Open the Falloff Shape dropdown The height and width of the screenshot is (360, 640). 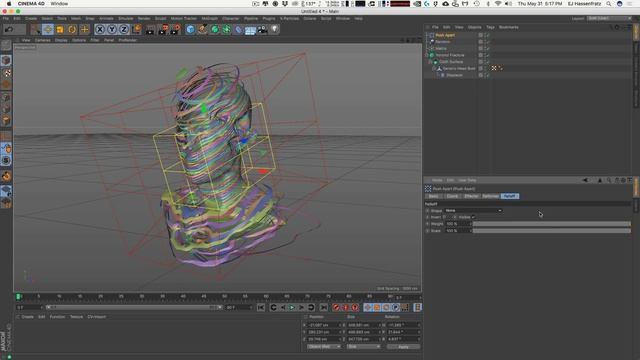473,211
